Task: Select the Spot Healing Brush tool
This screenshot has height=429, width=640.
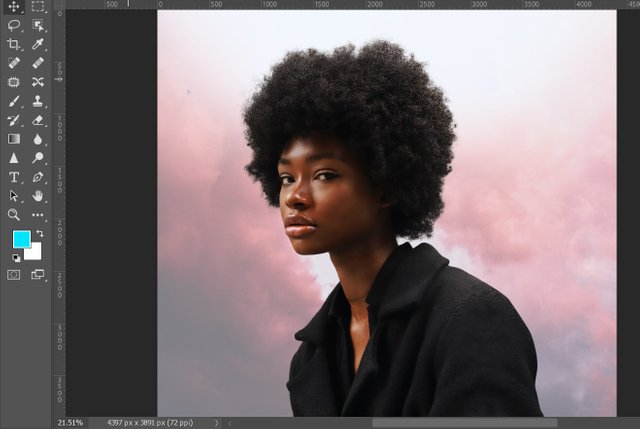Action: coord(13,63)
